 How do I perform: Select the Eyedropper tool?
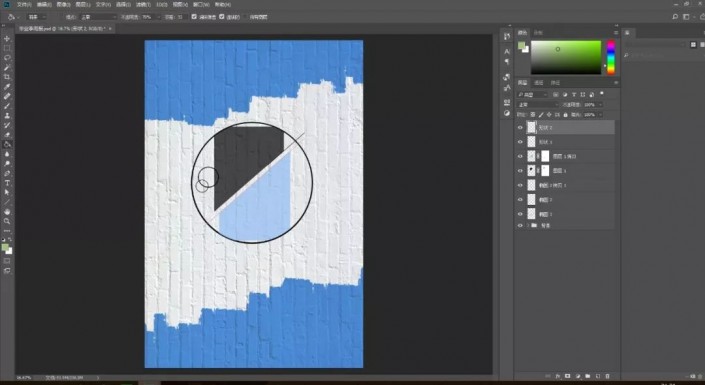pyautogui.click(x=7, y=87)
